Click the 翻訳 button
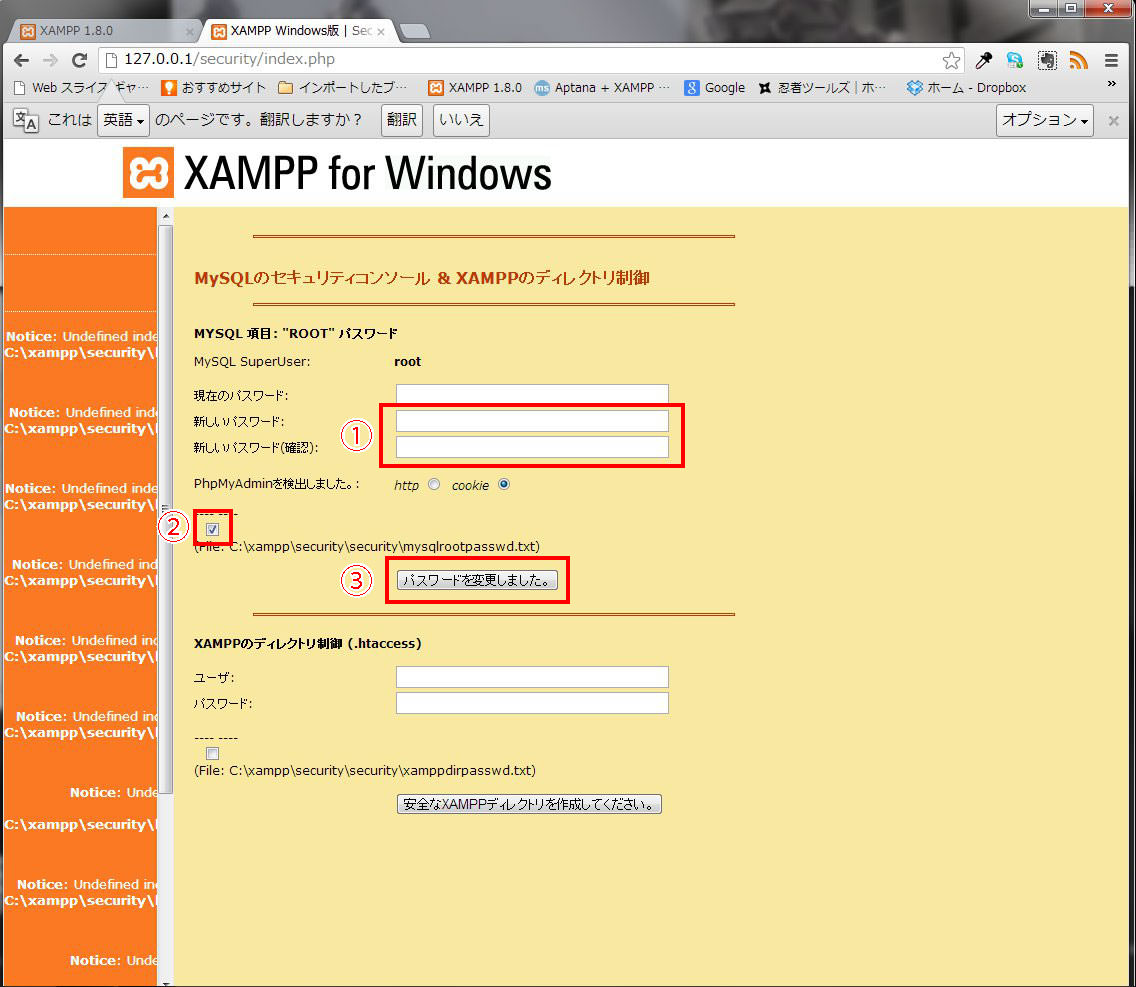 pos(401,120)
